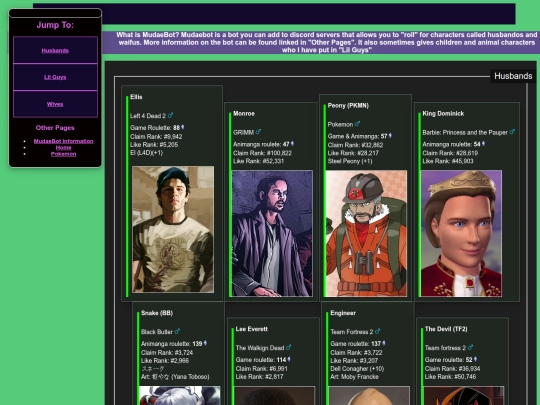Click the kakera gem icon next to Lee Everett's 114
Screen dimensions: 540x405
(x=289, y=359)
